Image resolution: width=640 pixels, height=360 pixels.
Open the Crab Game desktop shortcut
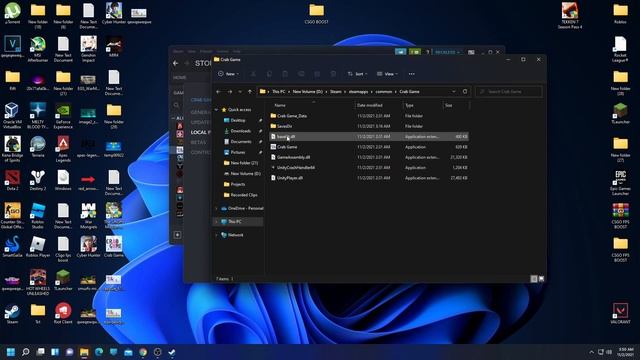pyautogui.click(x=114, y=247)
